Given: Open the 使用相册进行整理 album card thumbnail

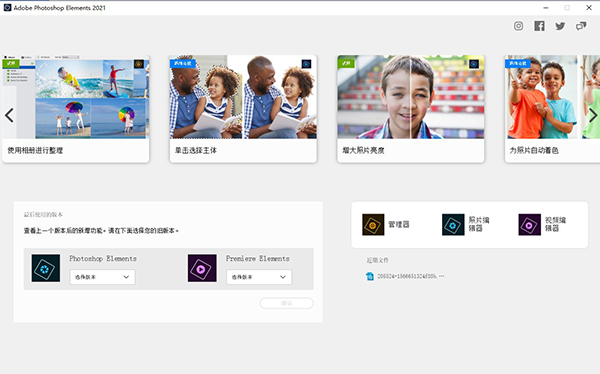Looking at the screenshot, I should pyautogui.click(x=76, y=97).
